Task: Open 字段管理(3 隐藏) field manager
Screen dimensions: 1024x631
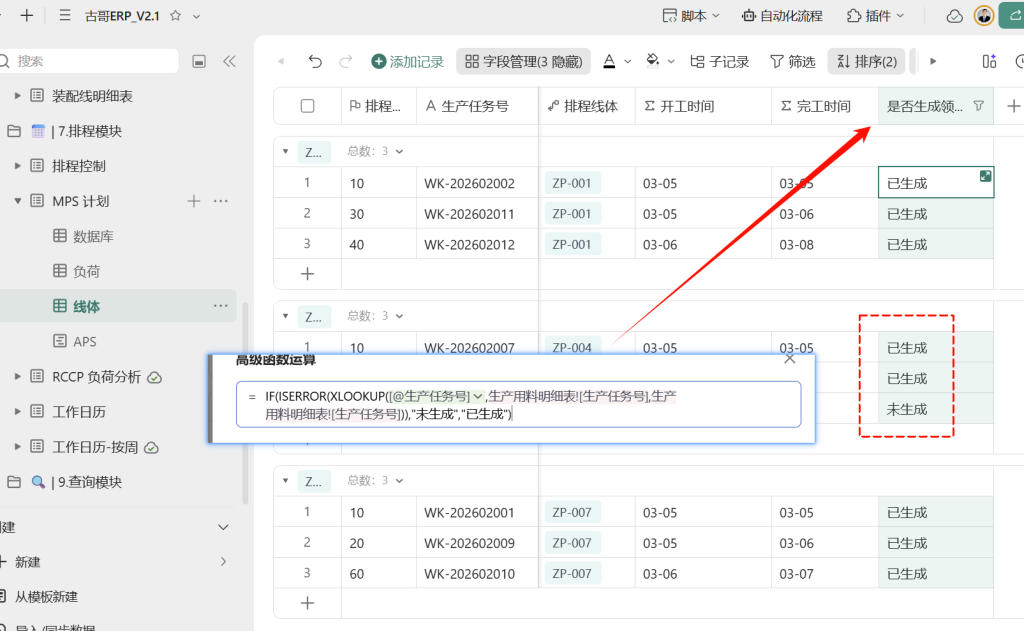Action: click(x=523, y=61)
